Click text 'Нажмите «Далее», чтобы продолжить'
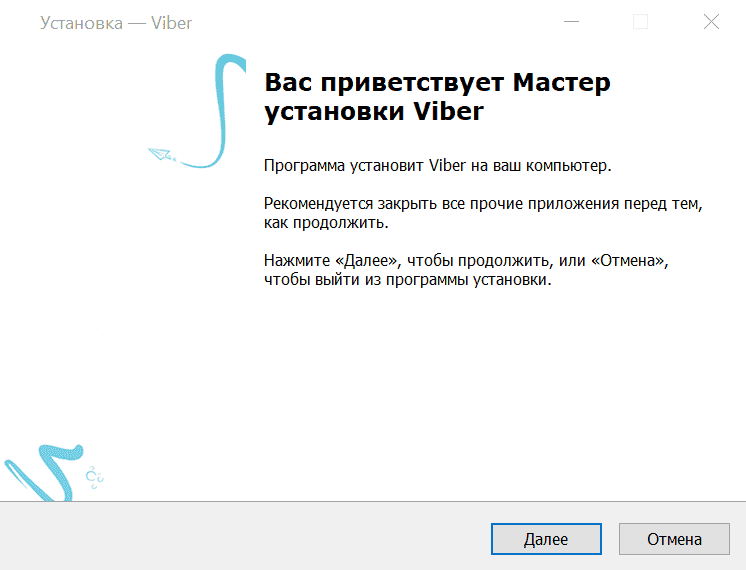This screenshot has height=570, width=746. (408, 261)
